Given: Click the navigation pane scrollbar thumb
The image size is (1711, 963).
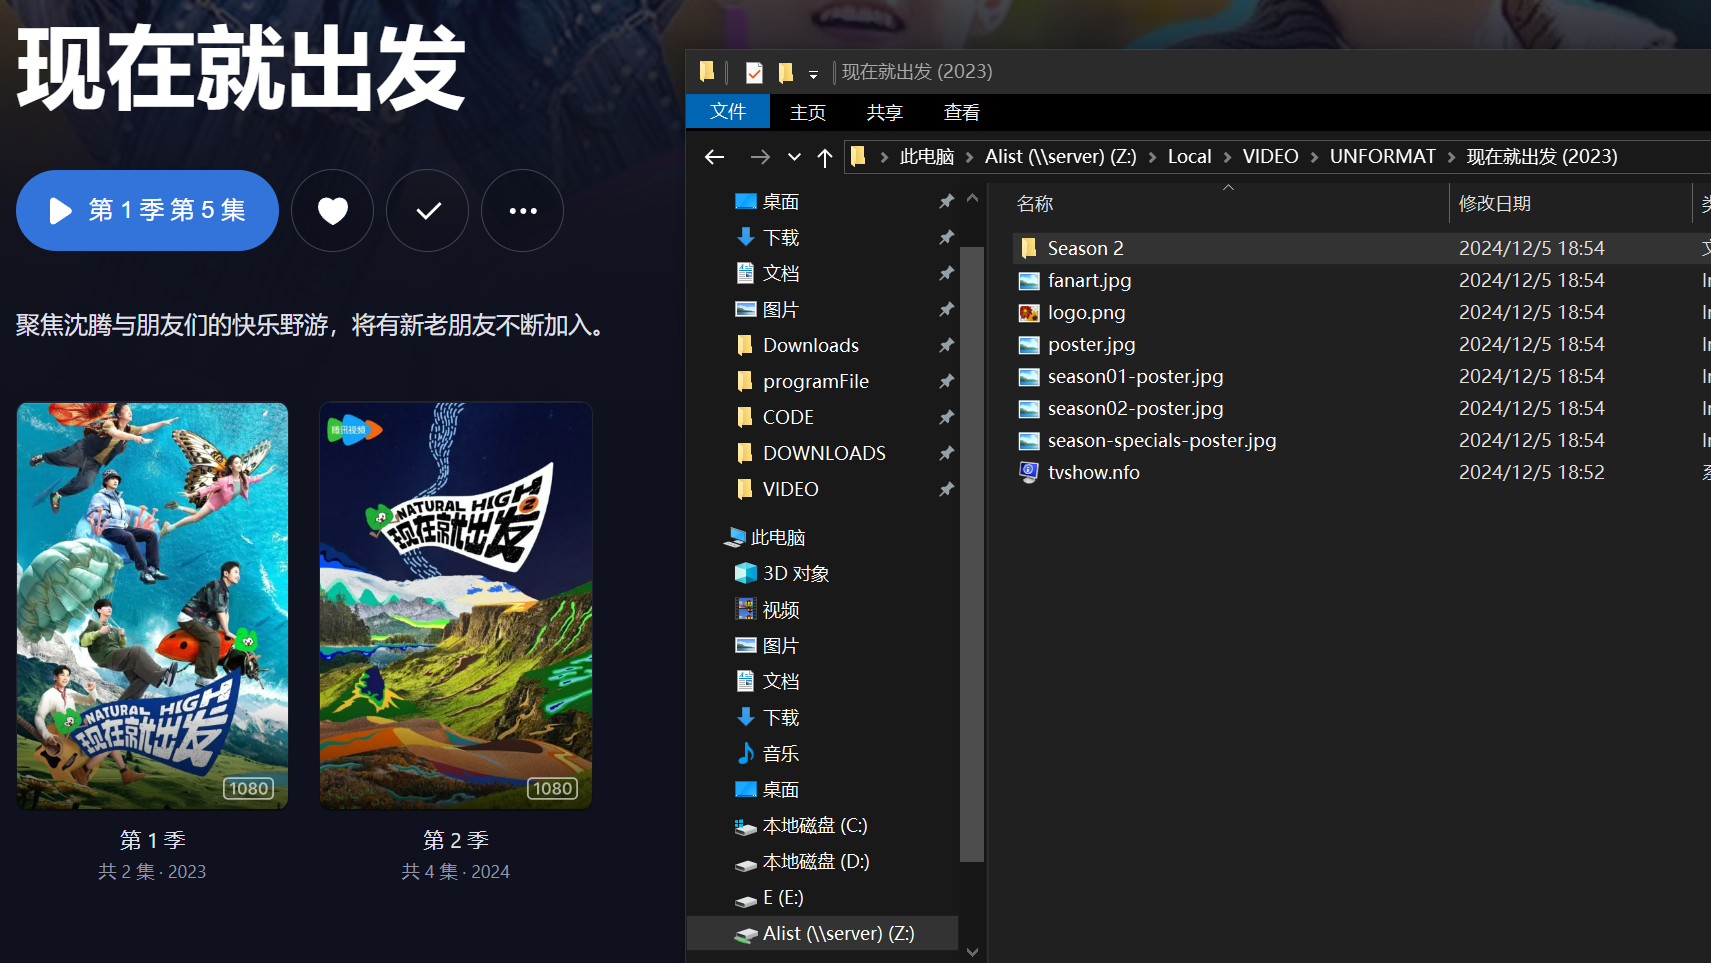Looking at the screenshot, I should click(x=972, y=553).
